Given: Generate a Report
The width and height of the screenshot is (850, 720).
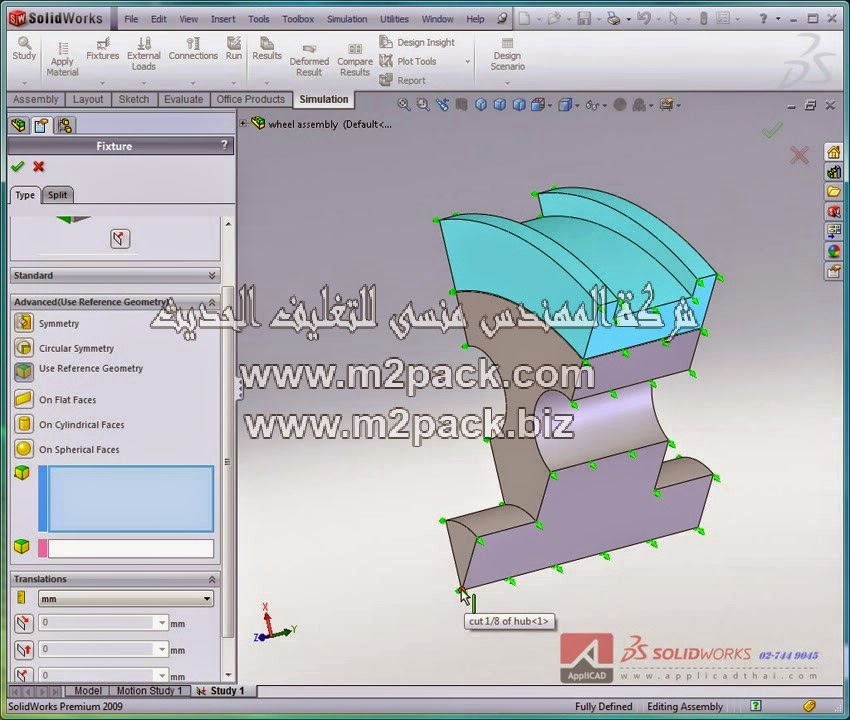Looking at the screenshot, I should (x=402, y=80).
